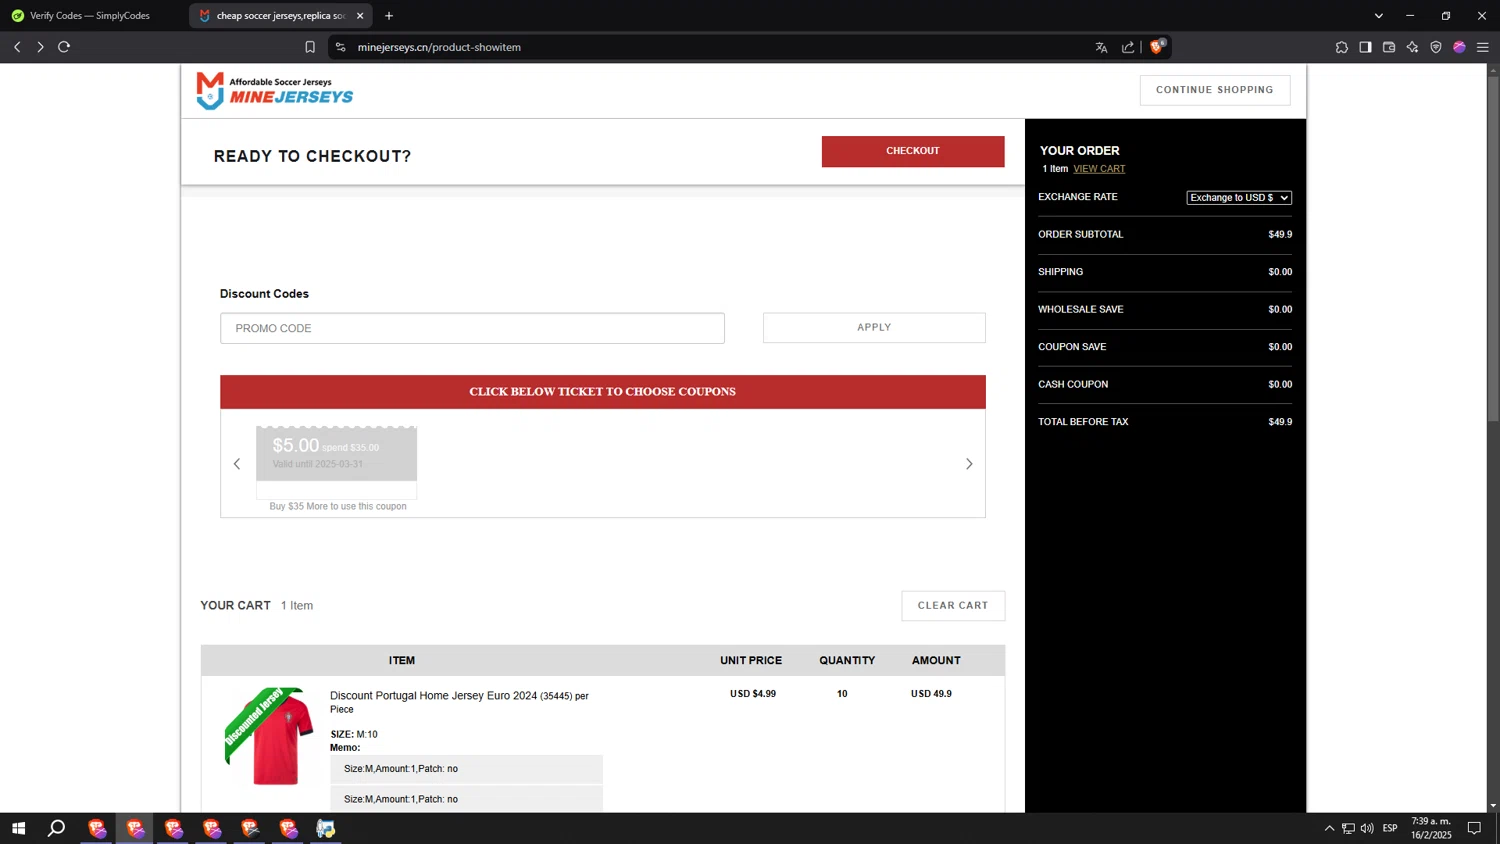1500x844 pixels.
Task: Open Brave Shields lion icon
Action: [x=1157, y=47]
